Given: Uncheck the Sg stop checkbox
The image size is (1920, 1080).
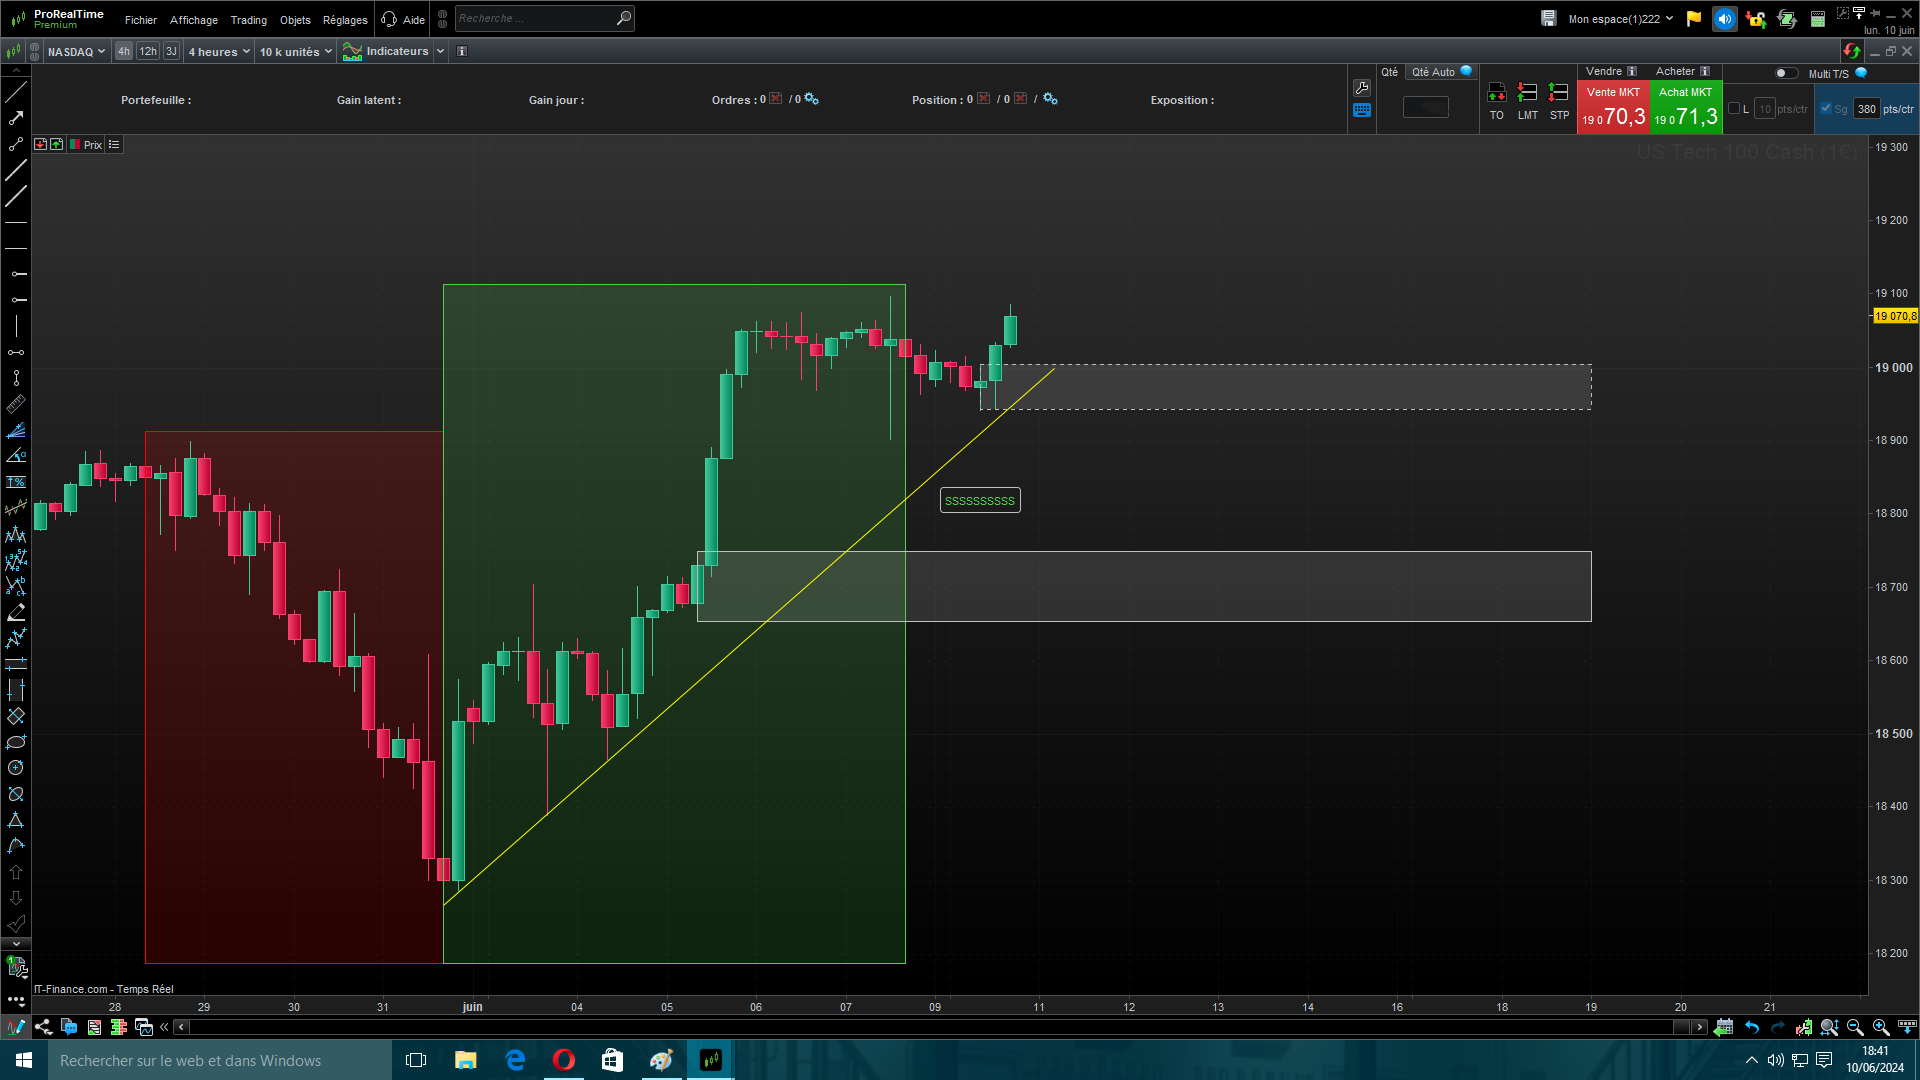Looking at the screenshot, I should (x=1826, y=109).
